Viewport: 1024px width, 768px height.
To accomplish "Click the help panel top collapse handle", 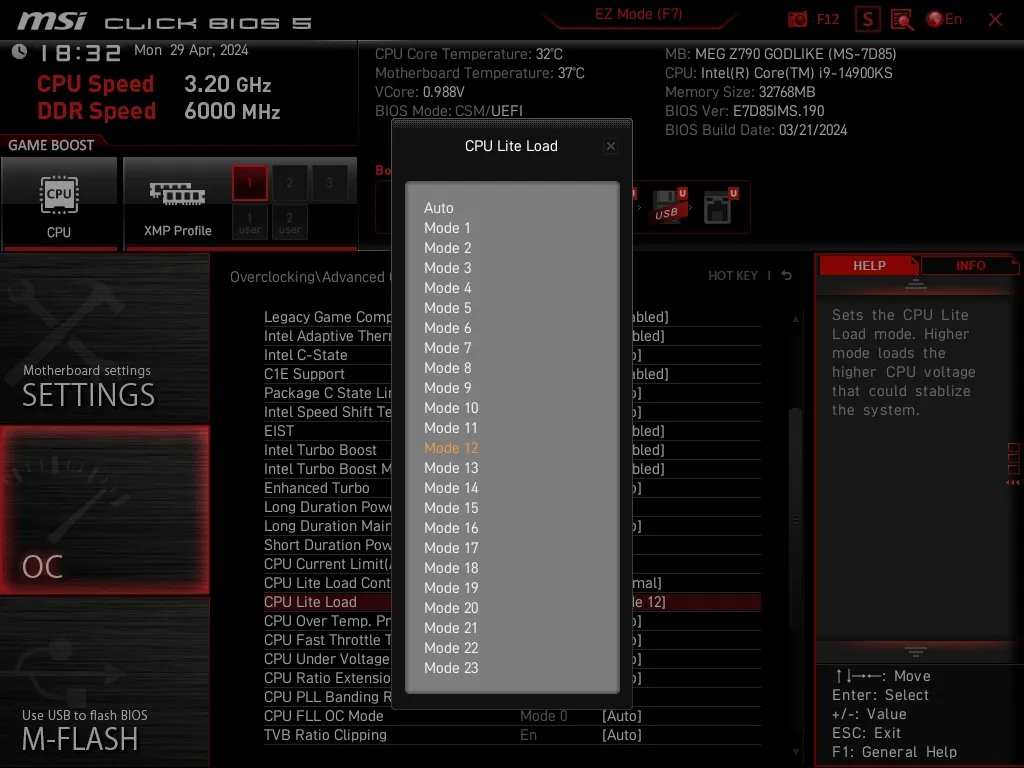I will pyautogui.click(x=916, y=284).
